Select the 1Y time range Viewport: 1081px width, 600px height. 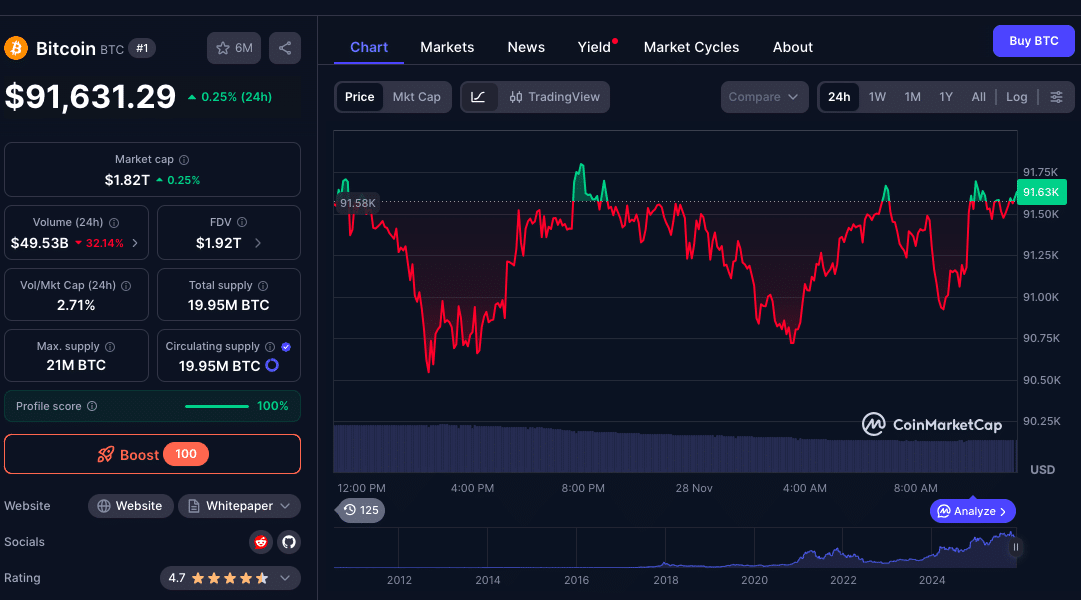pyautogui.click(x=946, y=97)
